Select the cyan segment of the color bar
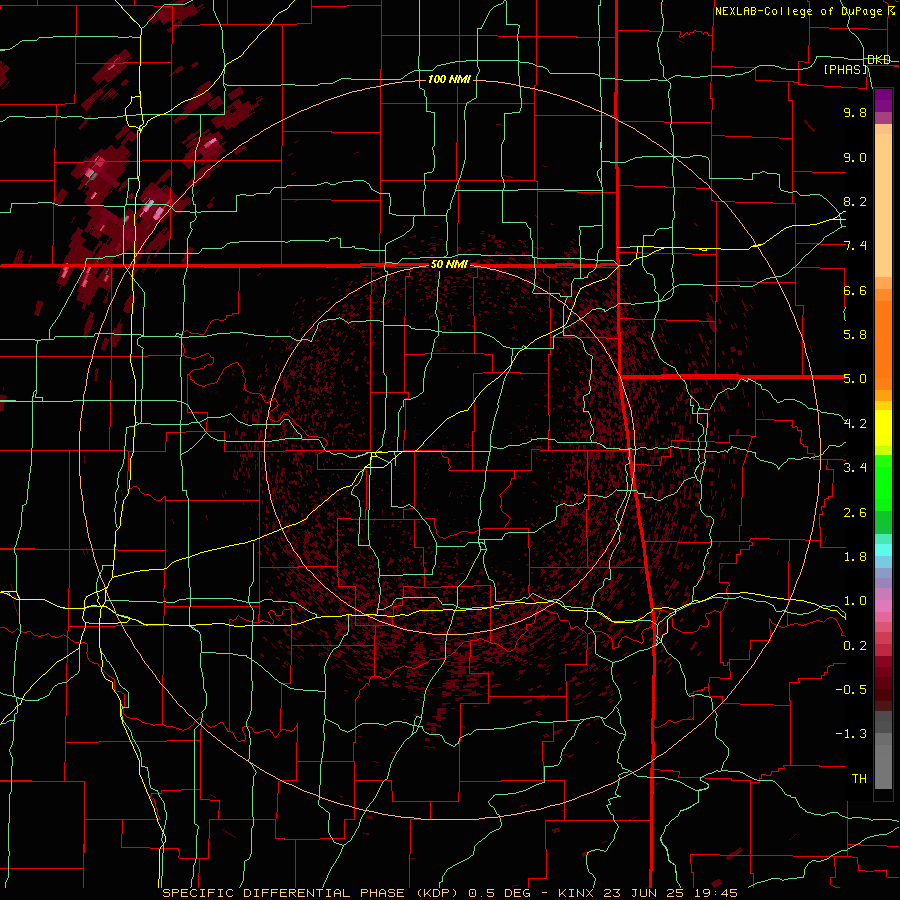 click(883, 550)
